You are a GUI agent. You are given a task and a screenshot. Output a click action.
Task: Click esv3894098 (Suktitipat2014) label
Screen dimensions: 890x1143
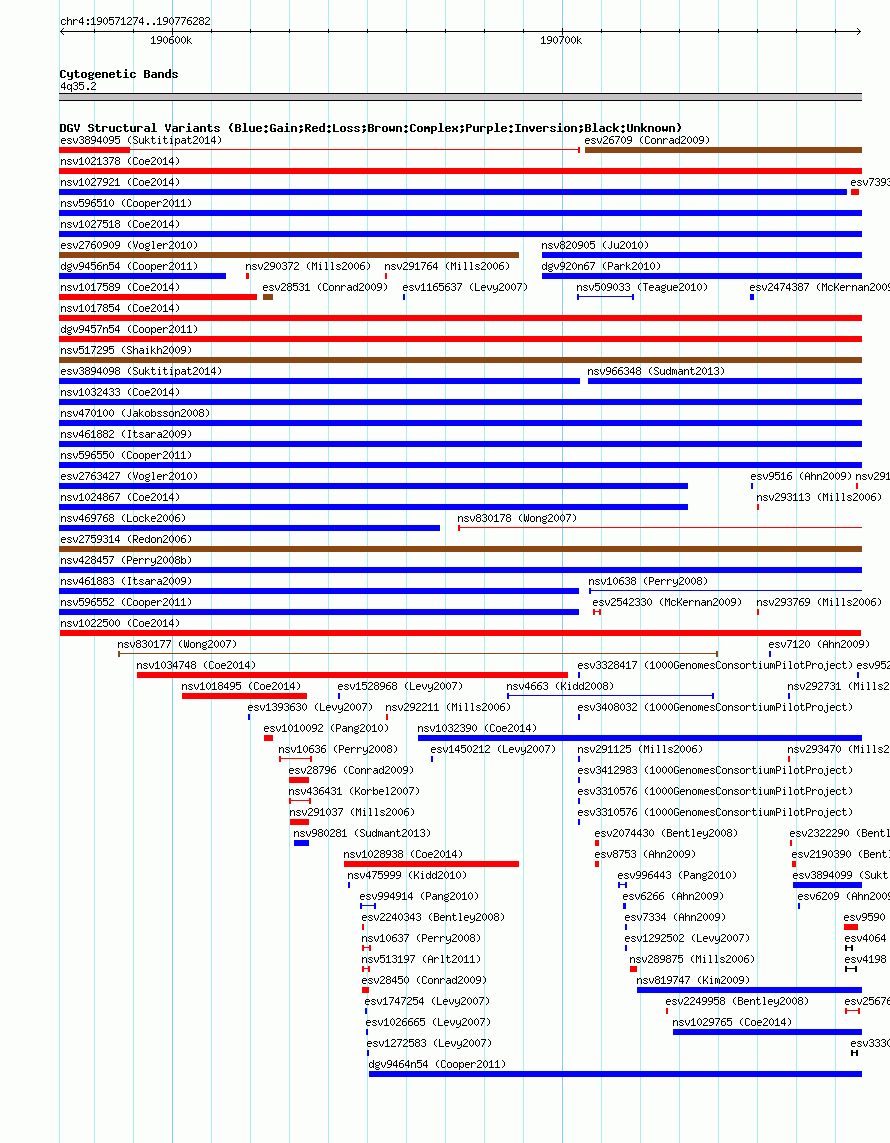(141, 372)
